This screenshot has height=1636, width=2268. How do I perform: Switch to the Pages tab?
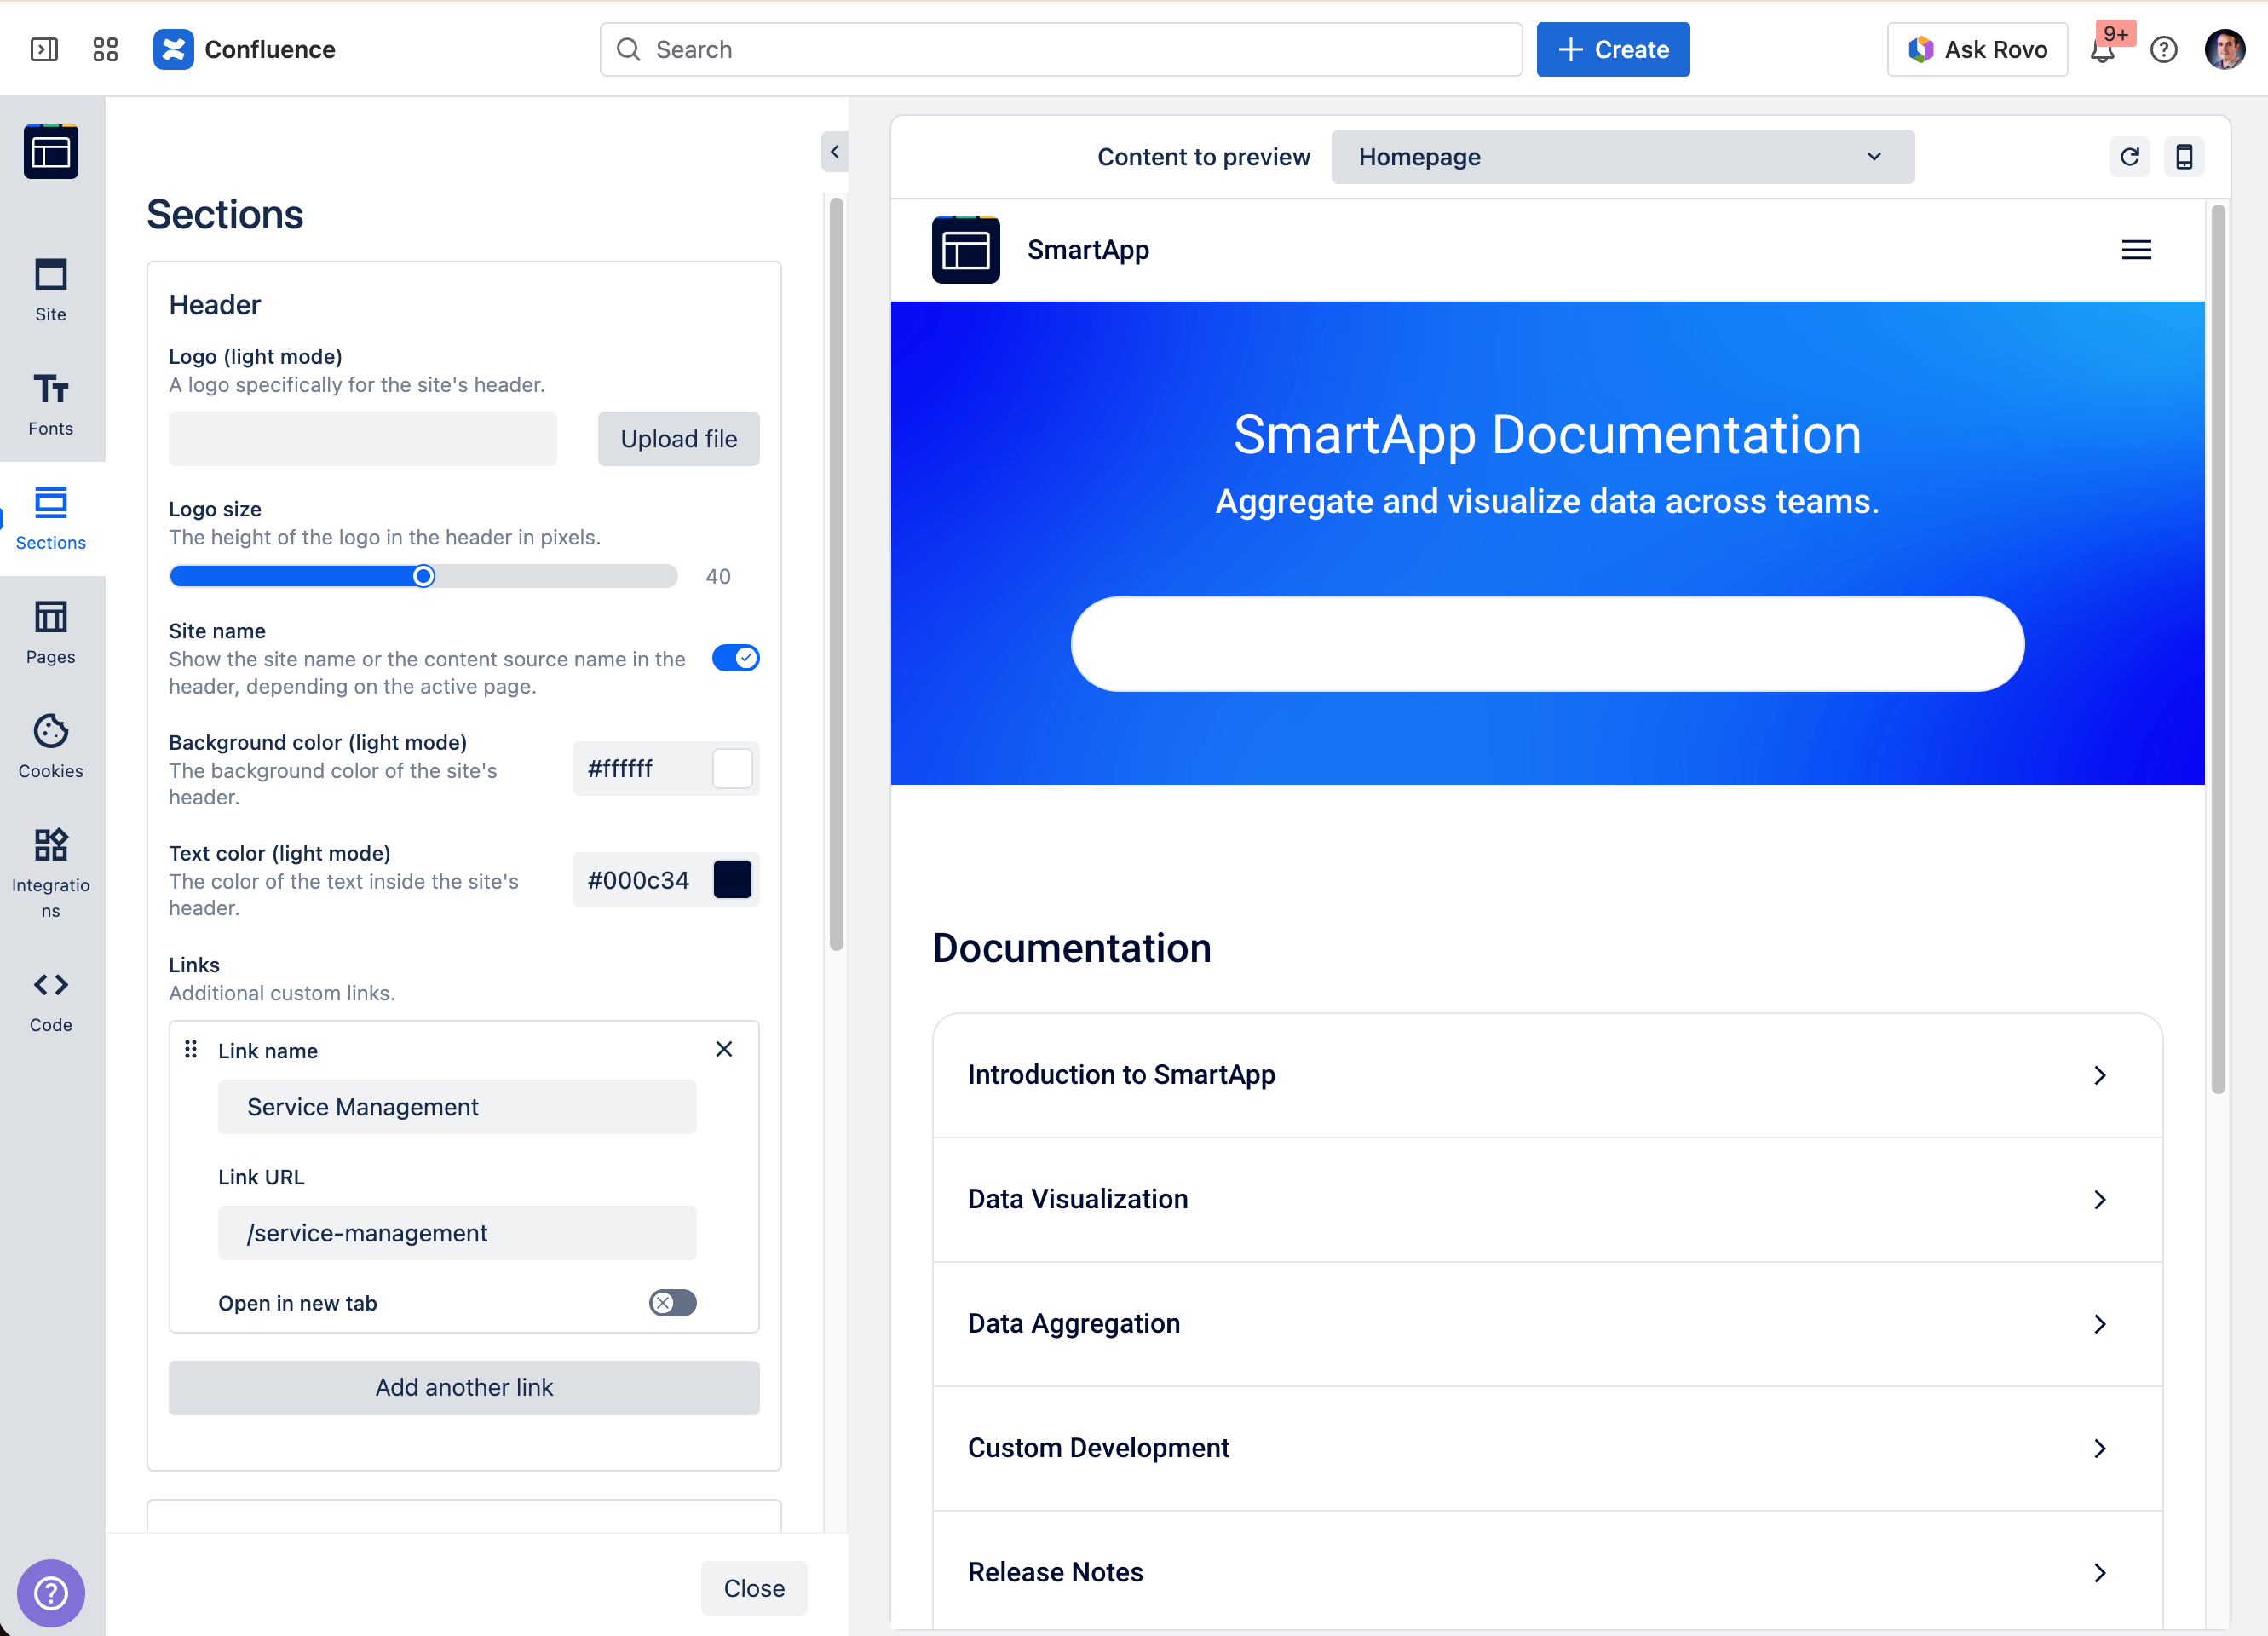click(x=51, y=632)
